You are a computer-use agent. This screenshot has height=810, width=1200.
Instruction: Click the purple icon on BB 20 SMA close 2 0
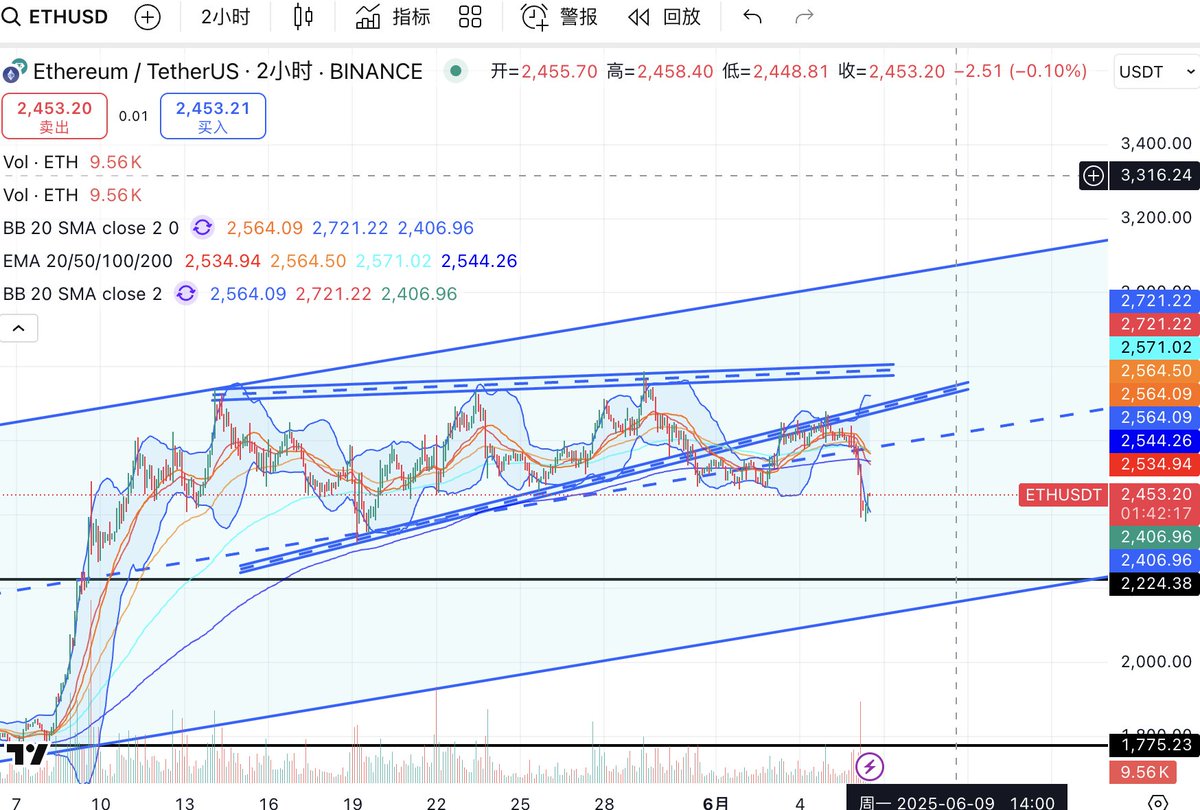point(202,228)
